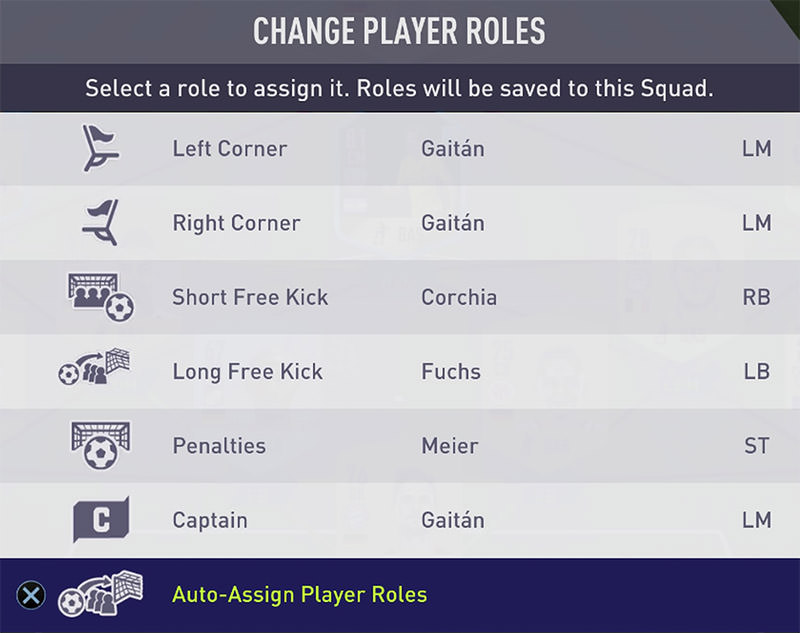Click the Left Corner flag icon

pos(100,148)
